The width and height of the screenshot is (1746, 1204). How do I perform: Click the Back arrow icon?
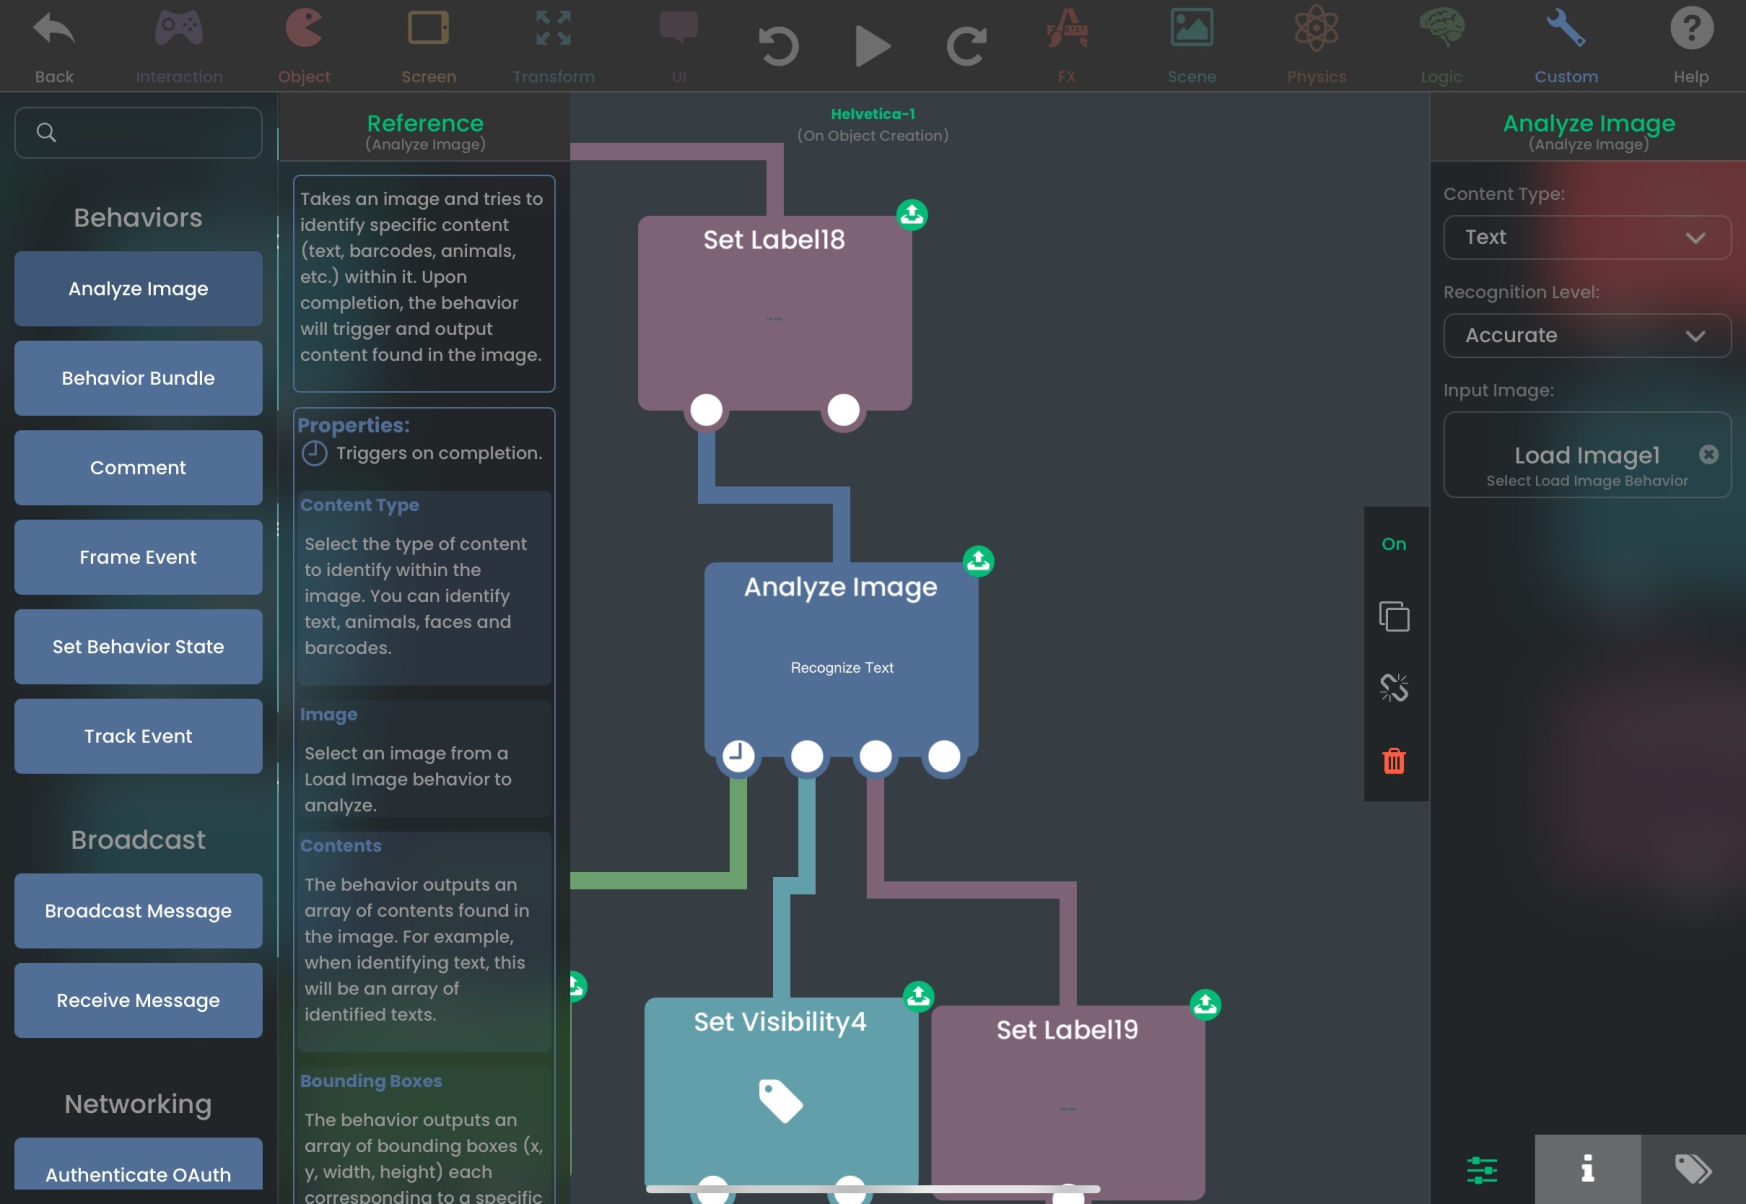click(54, 30)
